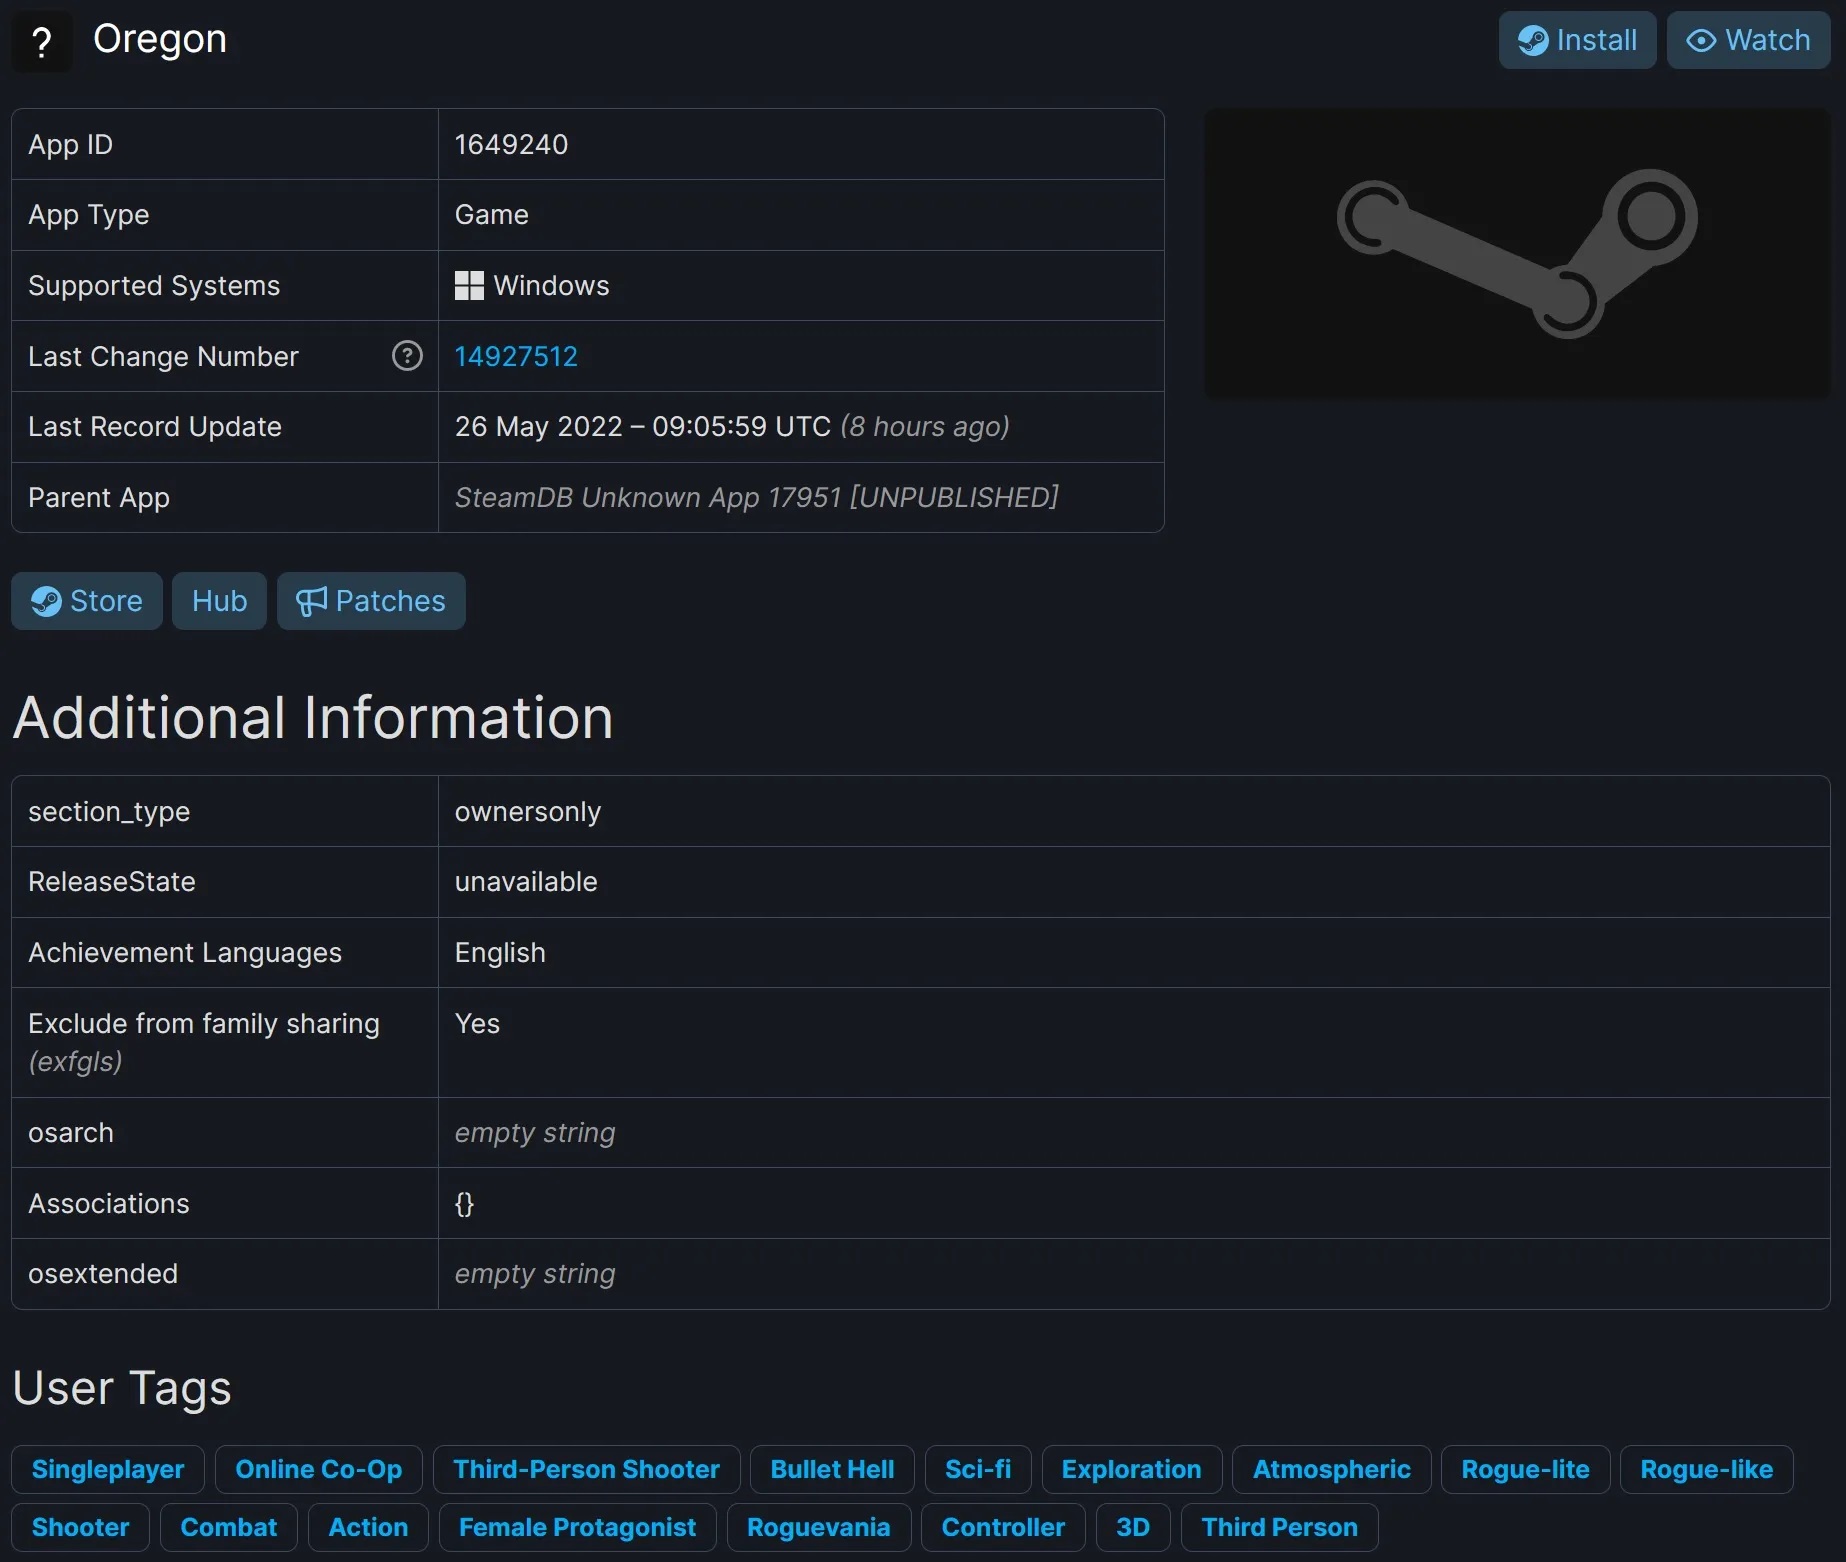Select the Controller tag
This screenshot has width=1846, height=1562.
coord(1003,1527)
